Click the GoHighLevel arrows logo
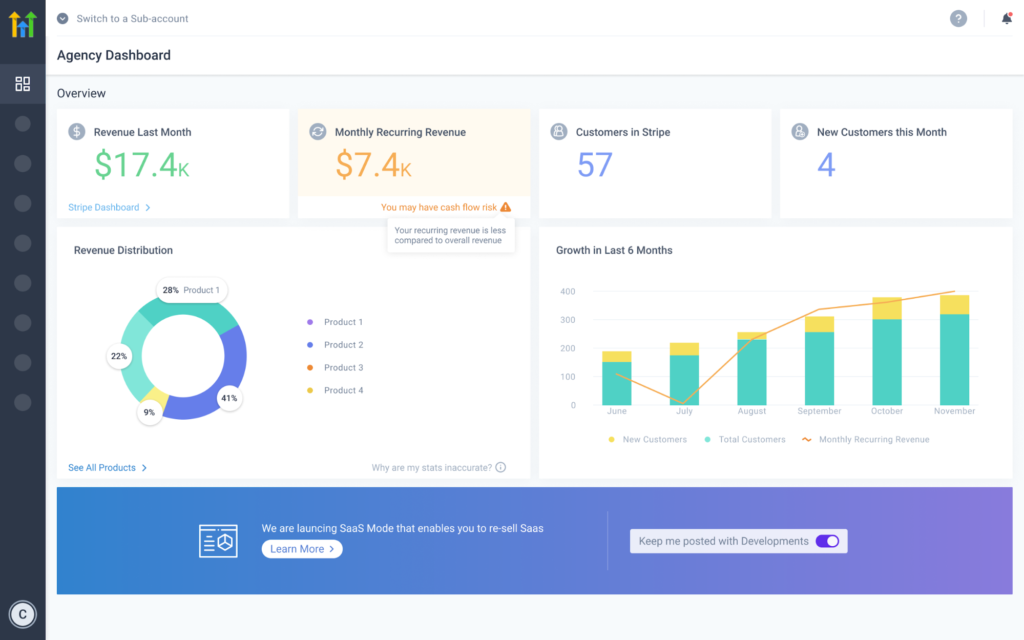The width and height of the screenshot is (1024, 640). (22, 24)
